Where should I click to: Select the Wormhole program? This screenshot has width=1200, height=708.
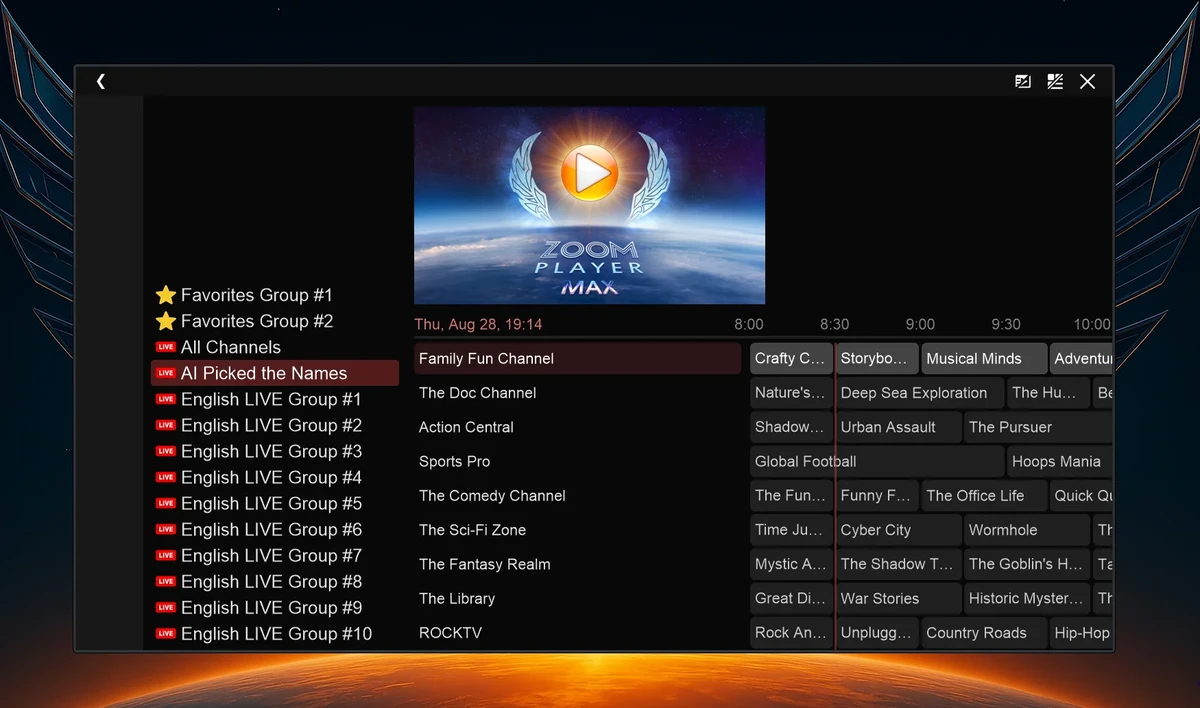pyautogui.click(x=1027, y=530)
